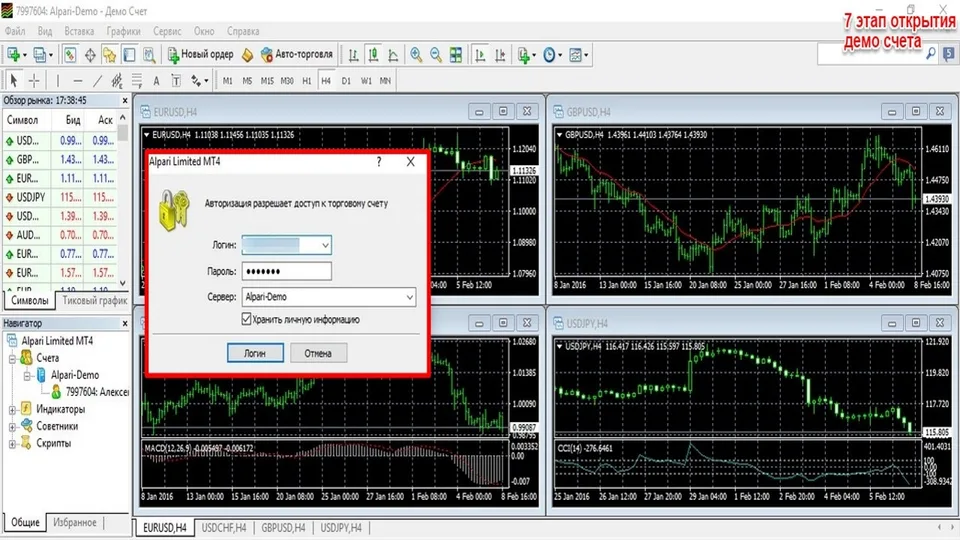
Task: Open the Strategy Tester icon
Action: coord(149,55)
